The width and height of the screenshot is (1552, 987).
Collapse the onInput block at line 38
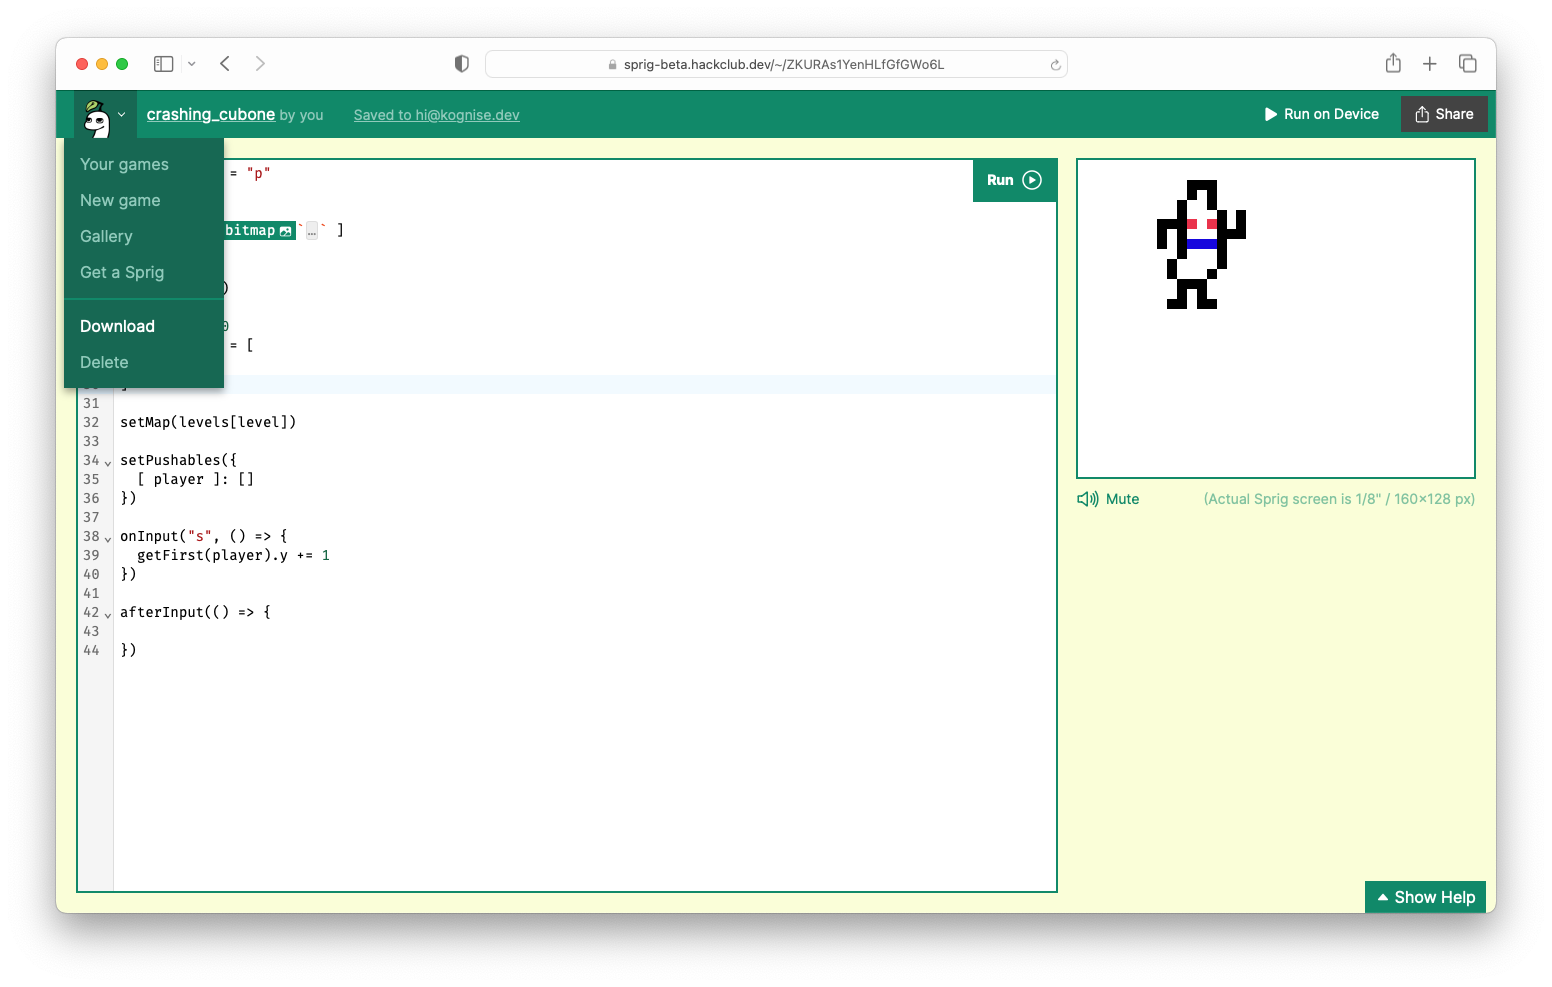106,537
